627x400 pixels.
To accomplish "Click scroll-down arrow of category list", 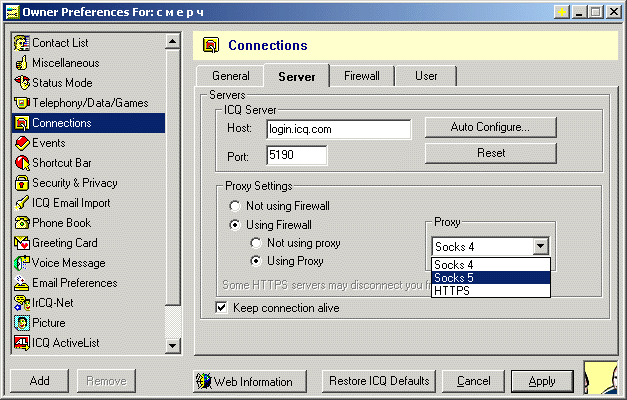I will (172, 345).
